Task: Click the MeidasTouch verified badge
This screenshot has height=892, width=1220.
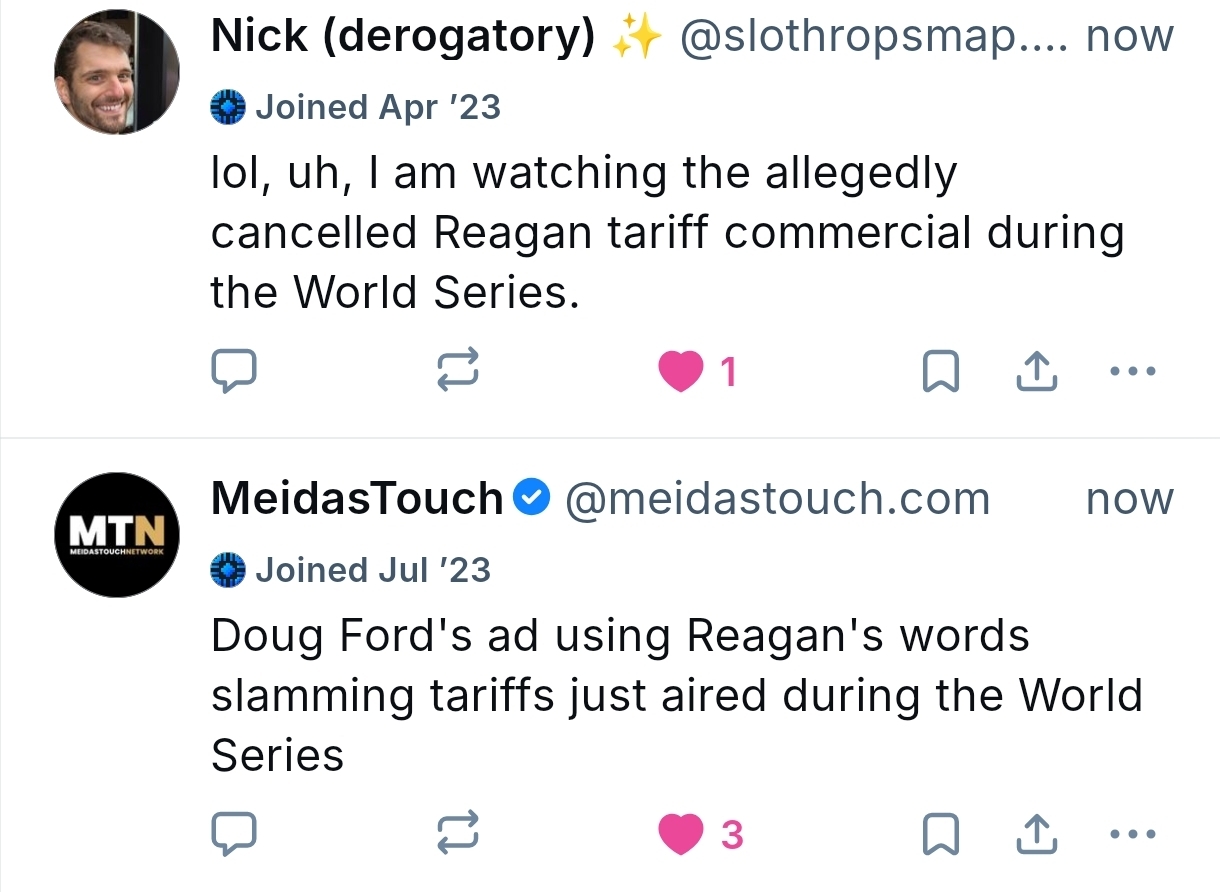Action: (x=531, y=497)
